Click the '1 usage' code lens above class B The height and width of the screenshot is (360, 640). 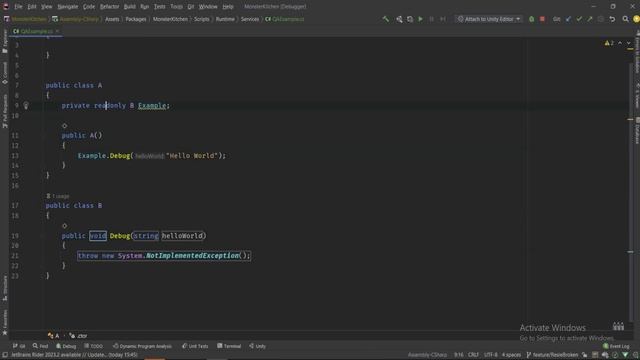(58, 196)
